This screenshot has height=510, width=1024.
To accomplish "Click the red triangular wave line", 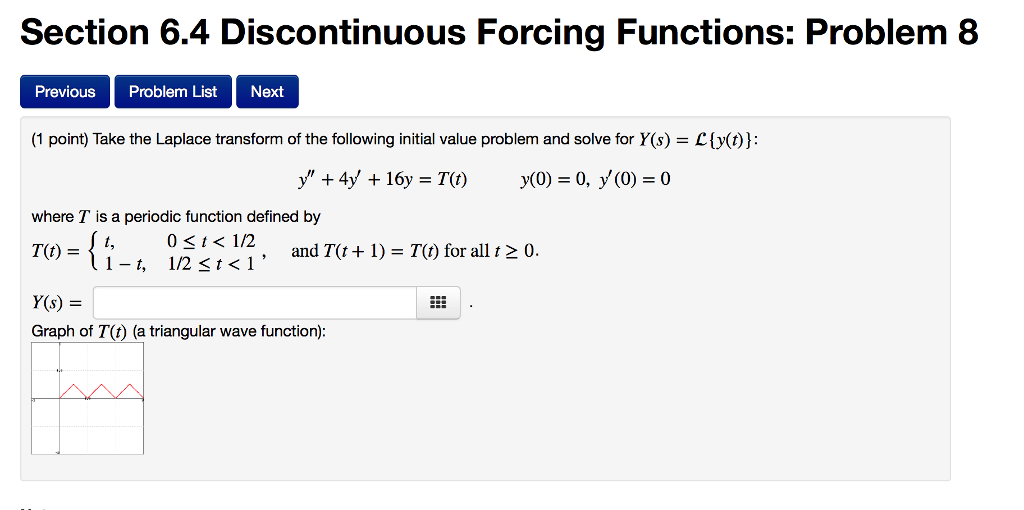I will [101, 390].
